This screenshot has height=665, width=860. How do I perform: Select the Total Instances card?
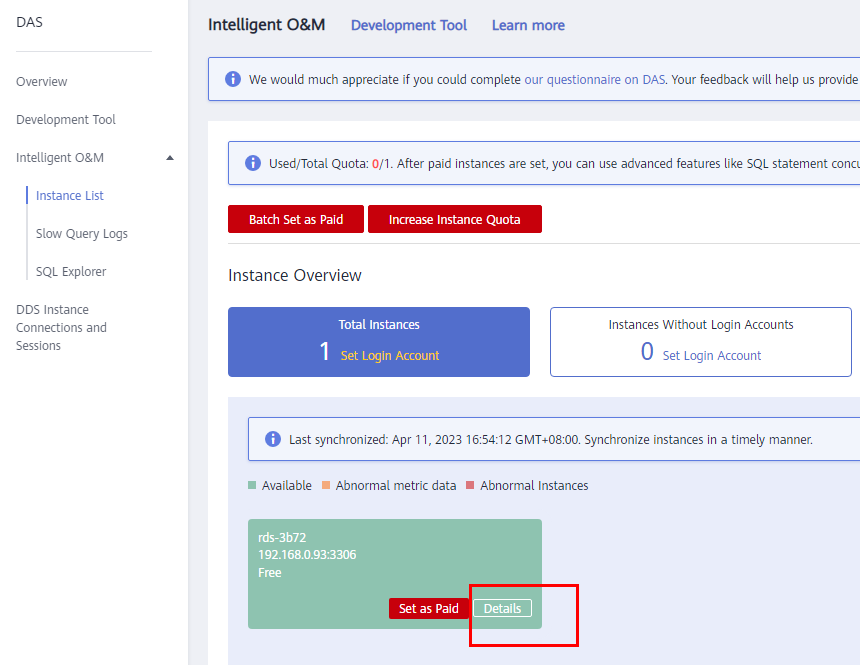tap(379, 342)
